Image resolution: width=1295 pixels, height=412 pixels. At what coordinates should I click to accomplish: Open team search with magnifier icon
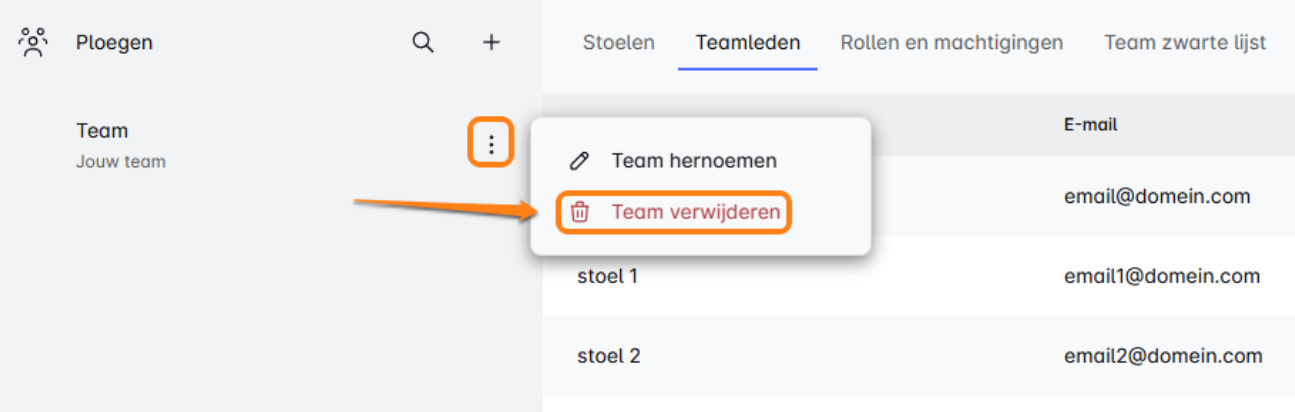tap(423, 42)
